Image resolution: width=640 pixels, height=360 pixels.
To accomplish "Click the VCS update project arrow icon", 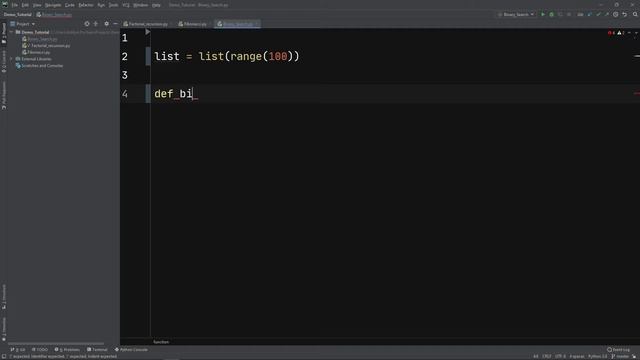I will pos(589,14).
